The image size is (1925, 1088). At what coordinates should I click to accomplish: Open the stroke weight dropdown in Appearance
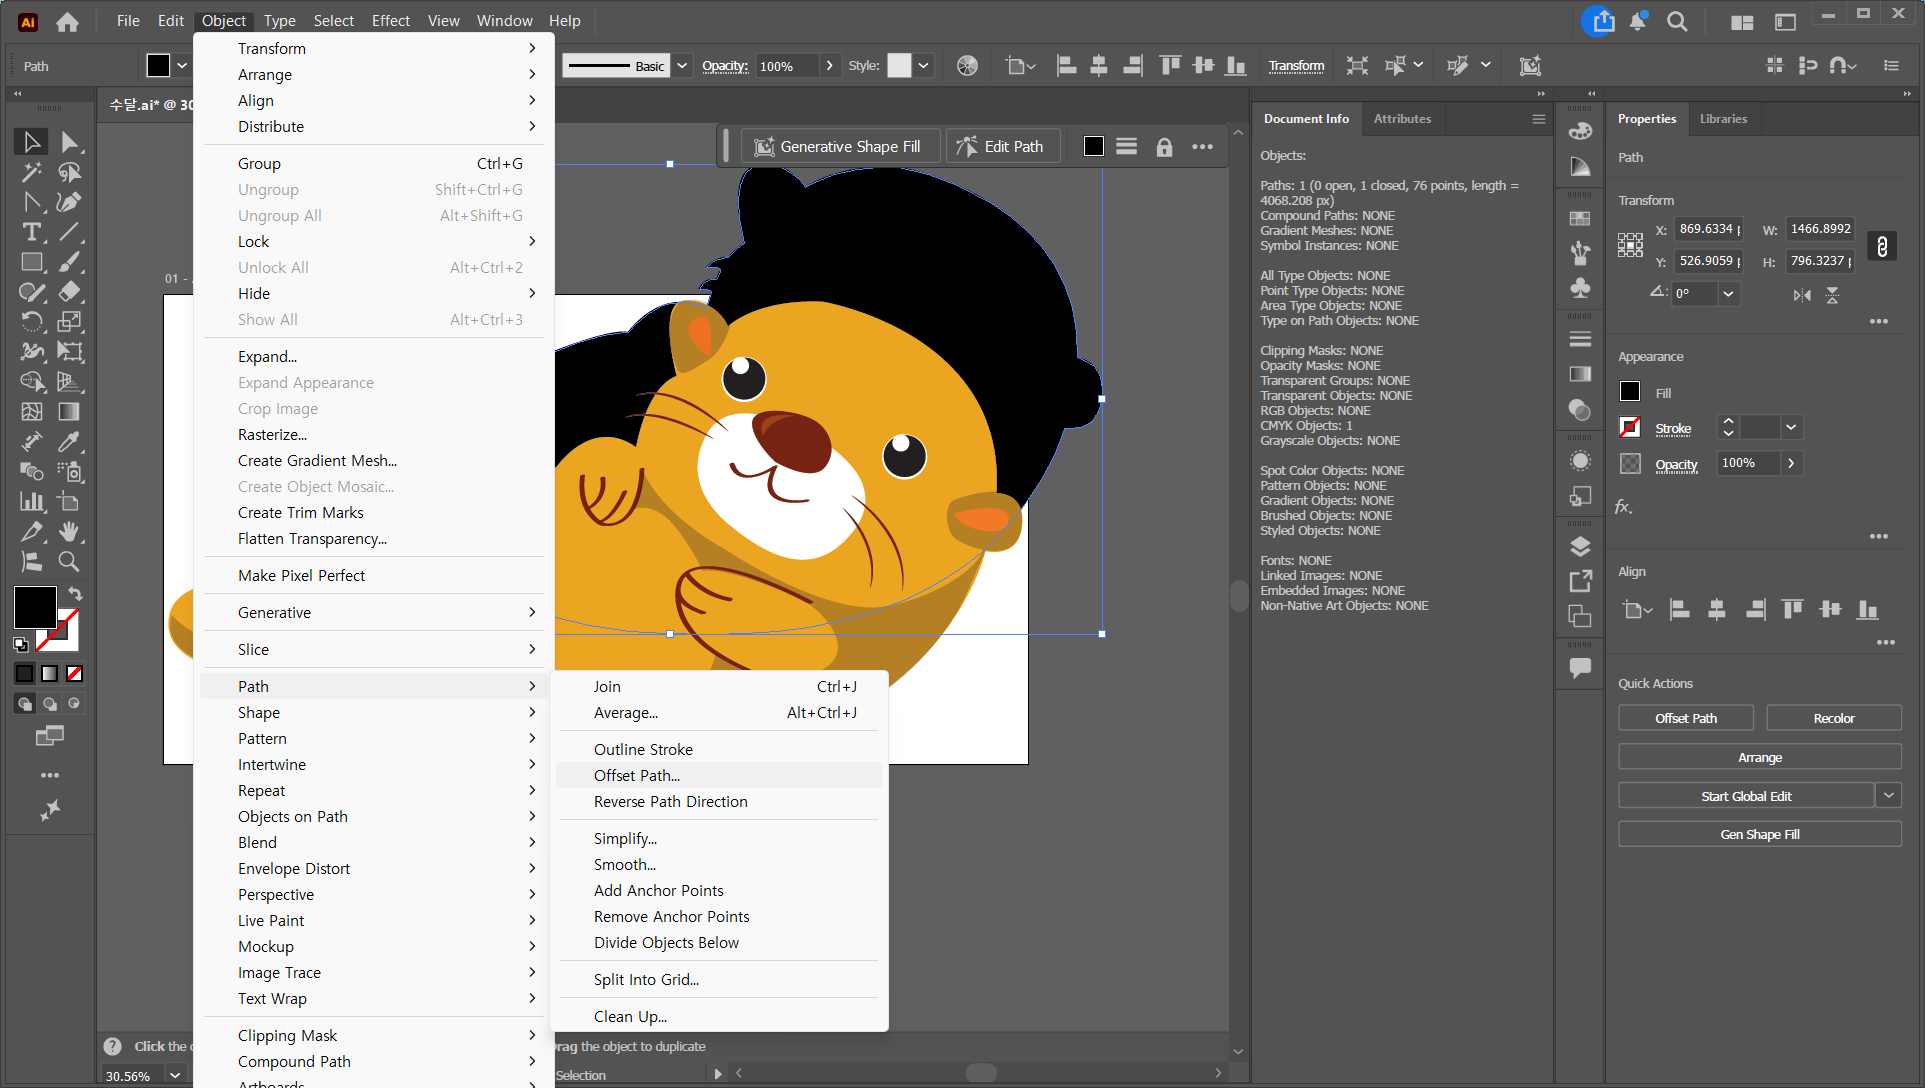tap(1791, 428)
